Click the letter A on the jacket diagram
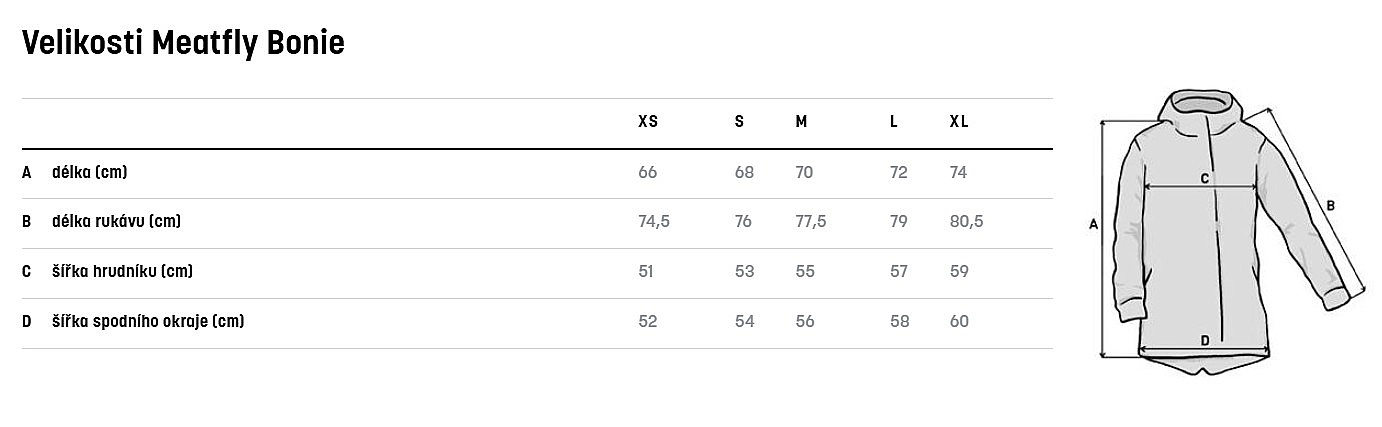Viewport: 1382px width, 427px height. 1094,226
